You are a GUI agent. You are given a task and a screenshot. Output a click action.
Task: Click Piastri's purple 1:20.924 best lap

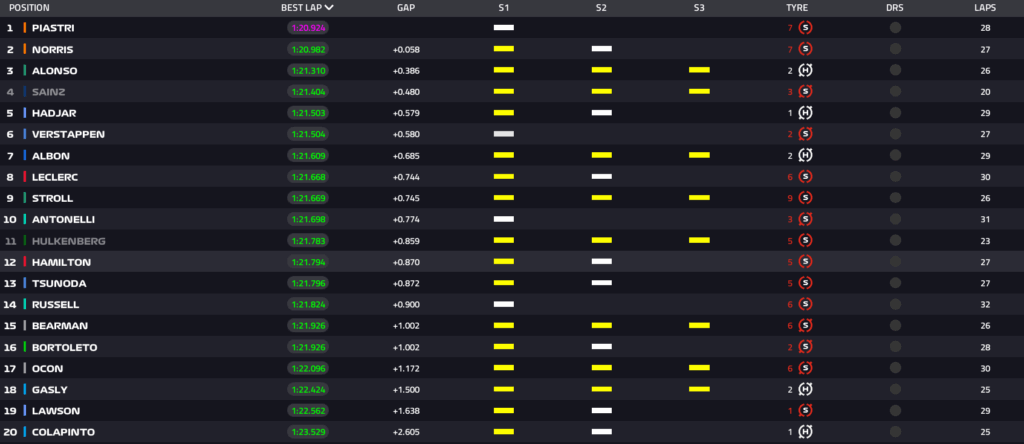[x=308, y=28]
